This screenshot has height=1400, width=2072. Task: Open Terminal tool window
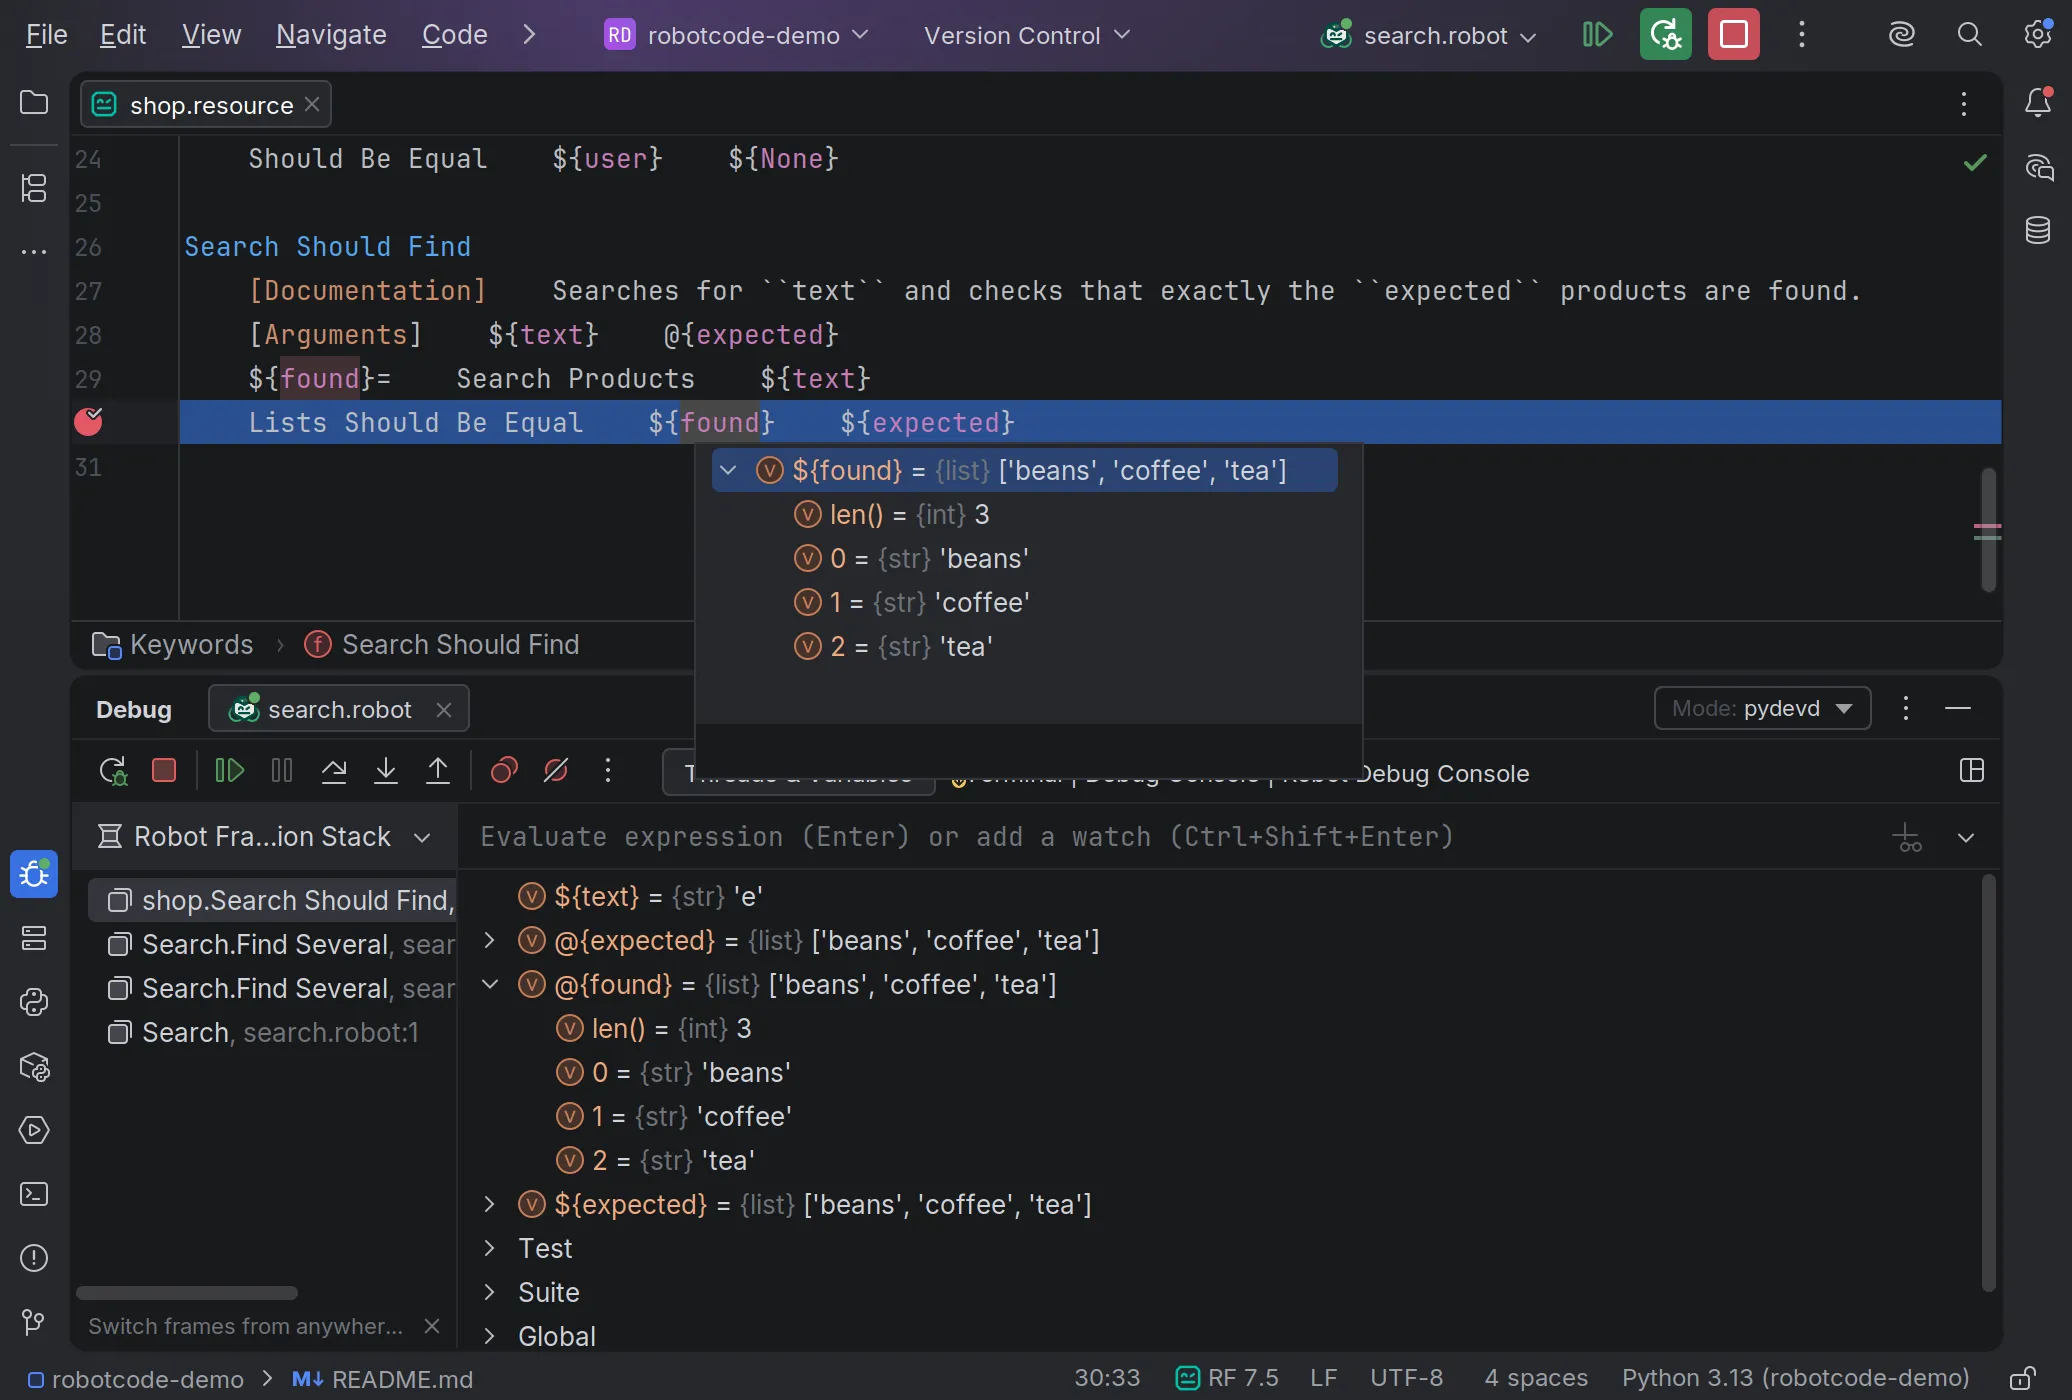click(34, 1194)
